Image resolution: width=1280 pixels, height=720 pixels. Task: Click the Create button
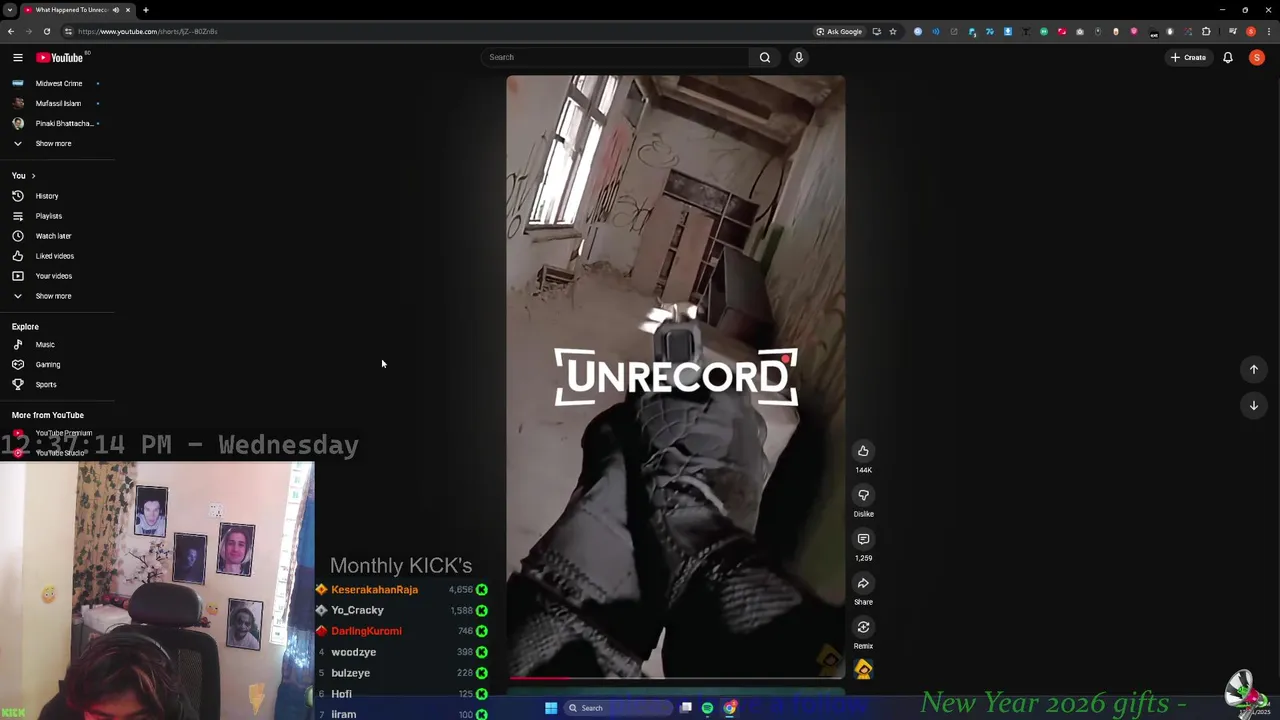pyautogui.click(x=1189, y=57)
